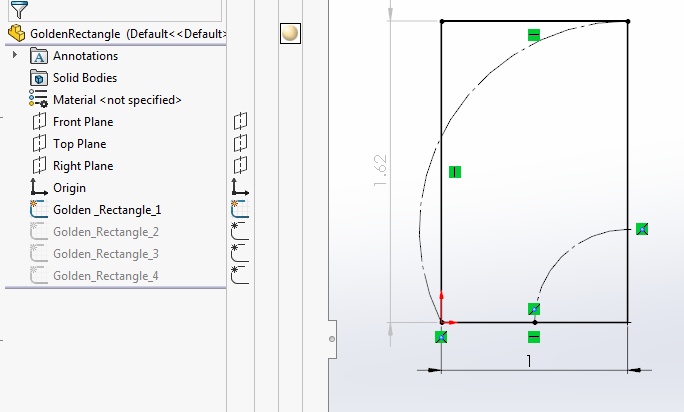This screenshot has width=684, height=412.
Task: Select horizontal relation on top edge
Action: point(534,34)
